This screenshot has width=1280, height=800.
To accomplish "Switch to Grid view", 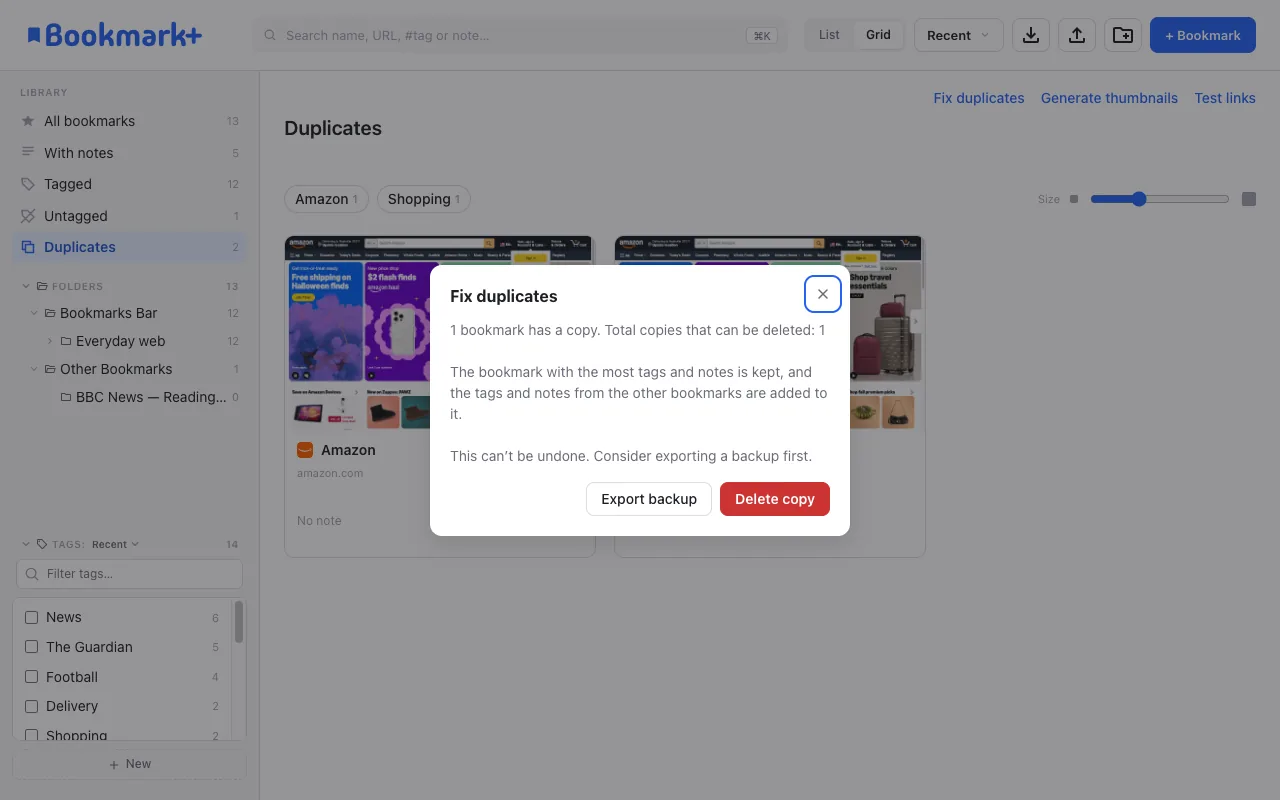I will coord(878,35).
